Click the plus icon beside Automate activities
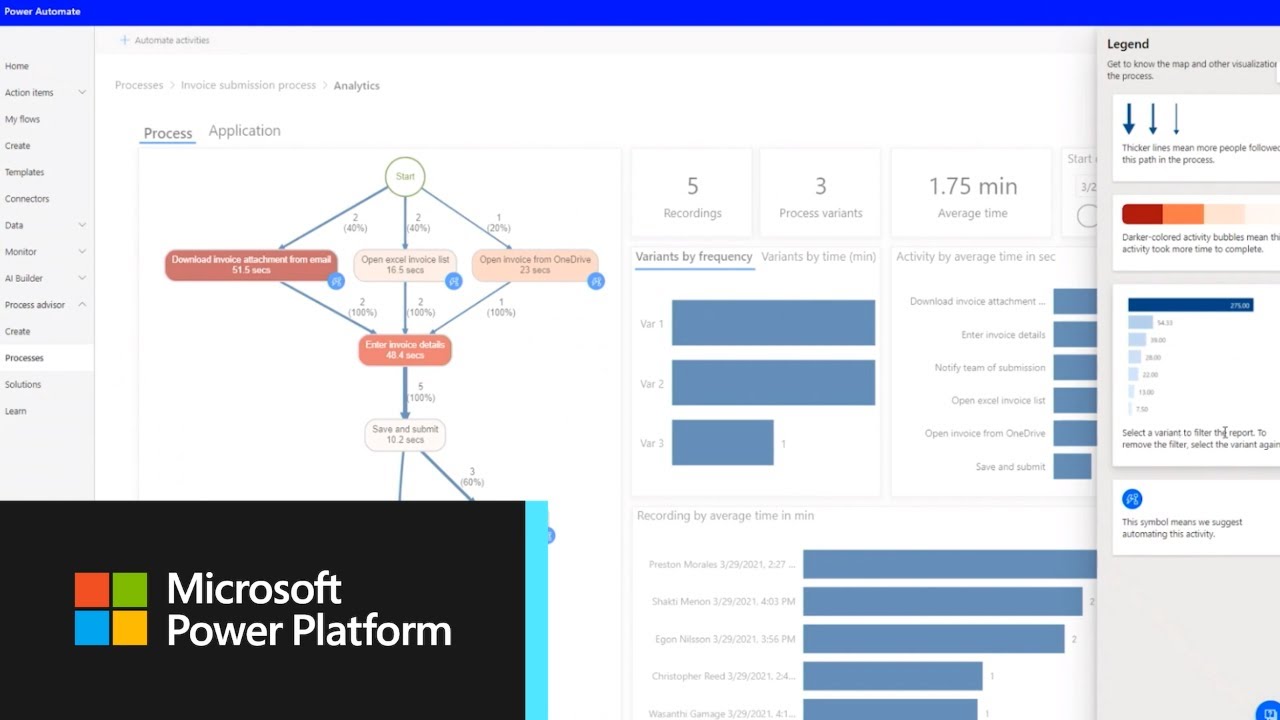The width and height of the screenshot is (1280, 720). coord(124,40)
